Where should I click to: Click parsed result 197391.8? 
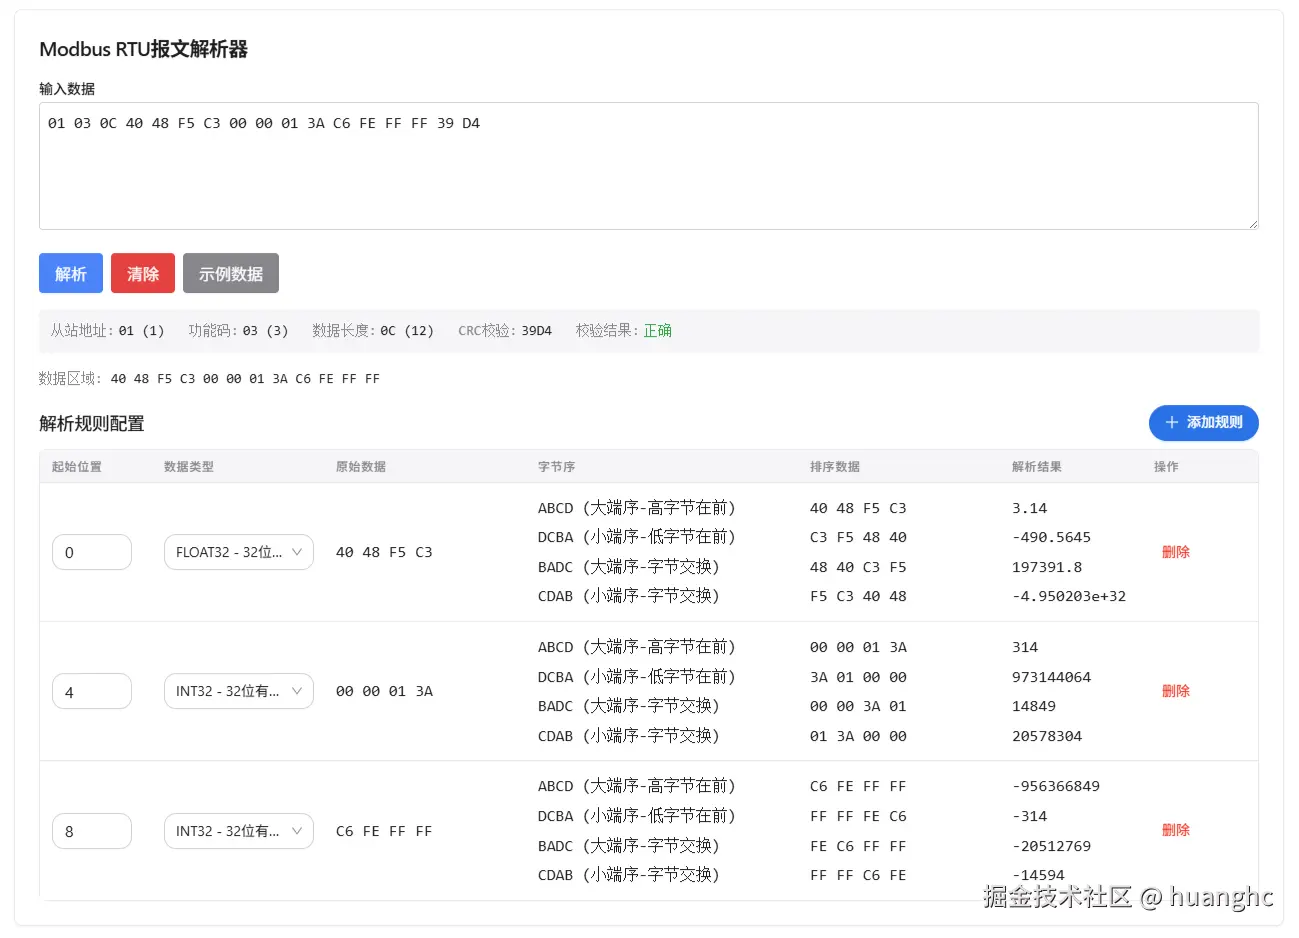pos(1047,567)
